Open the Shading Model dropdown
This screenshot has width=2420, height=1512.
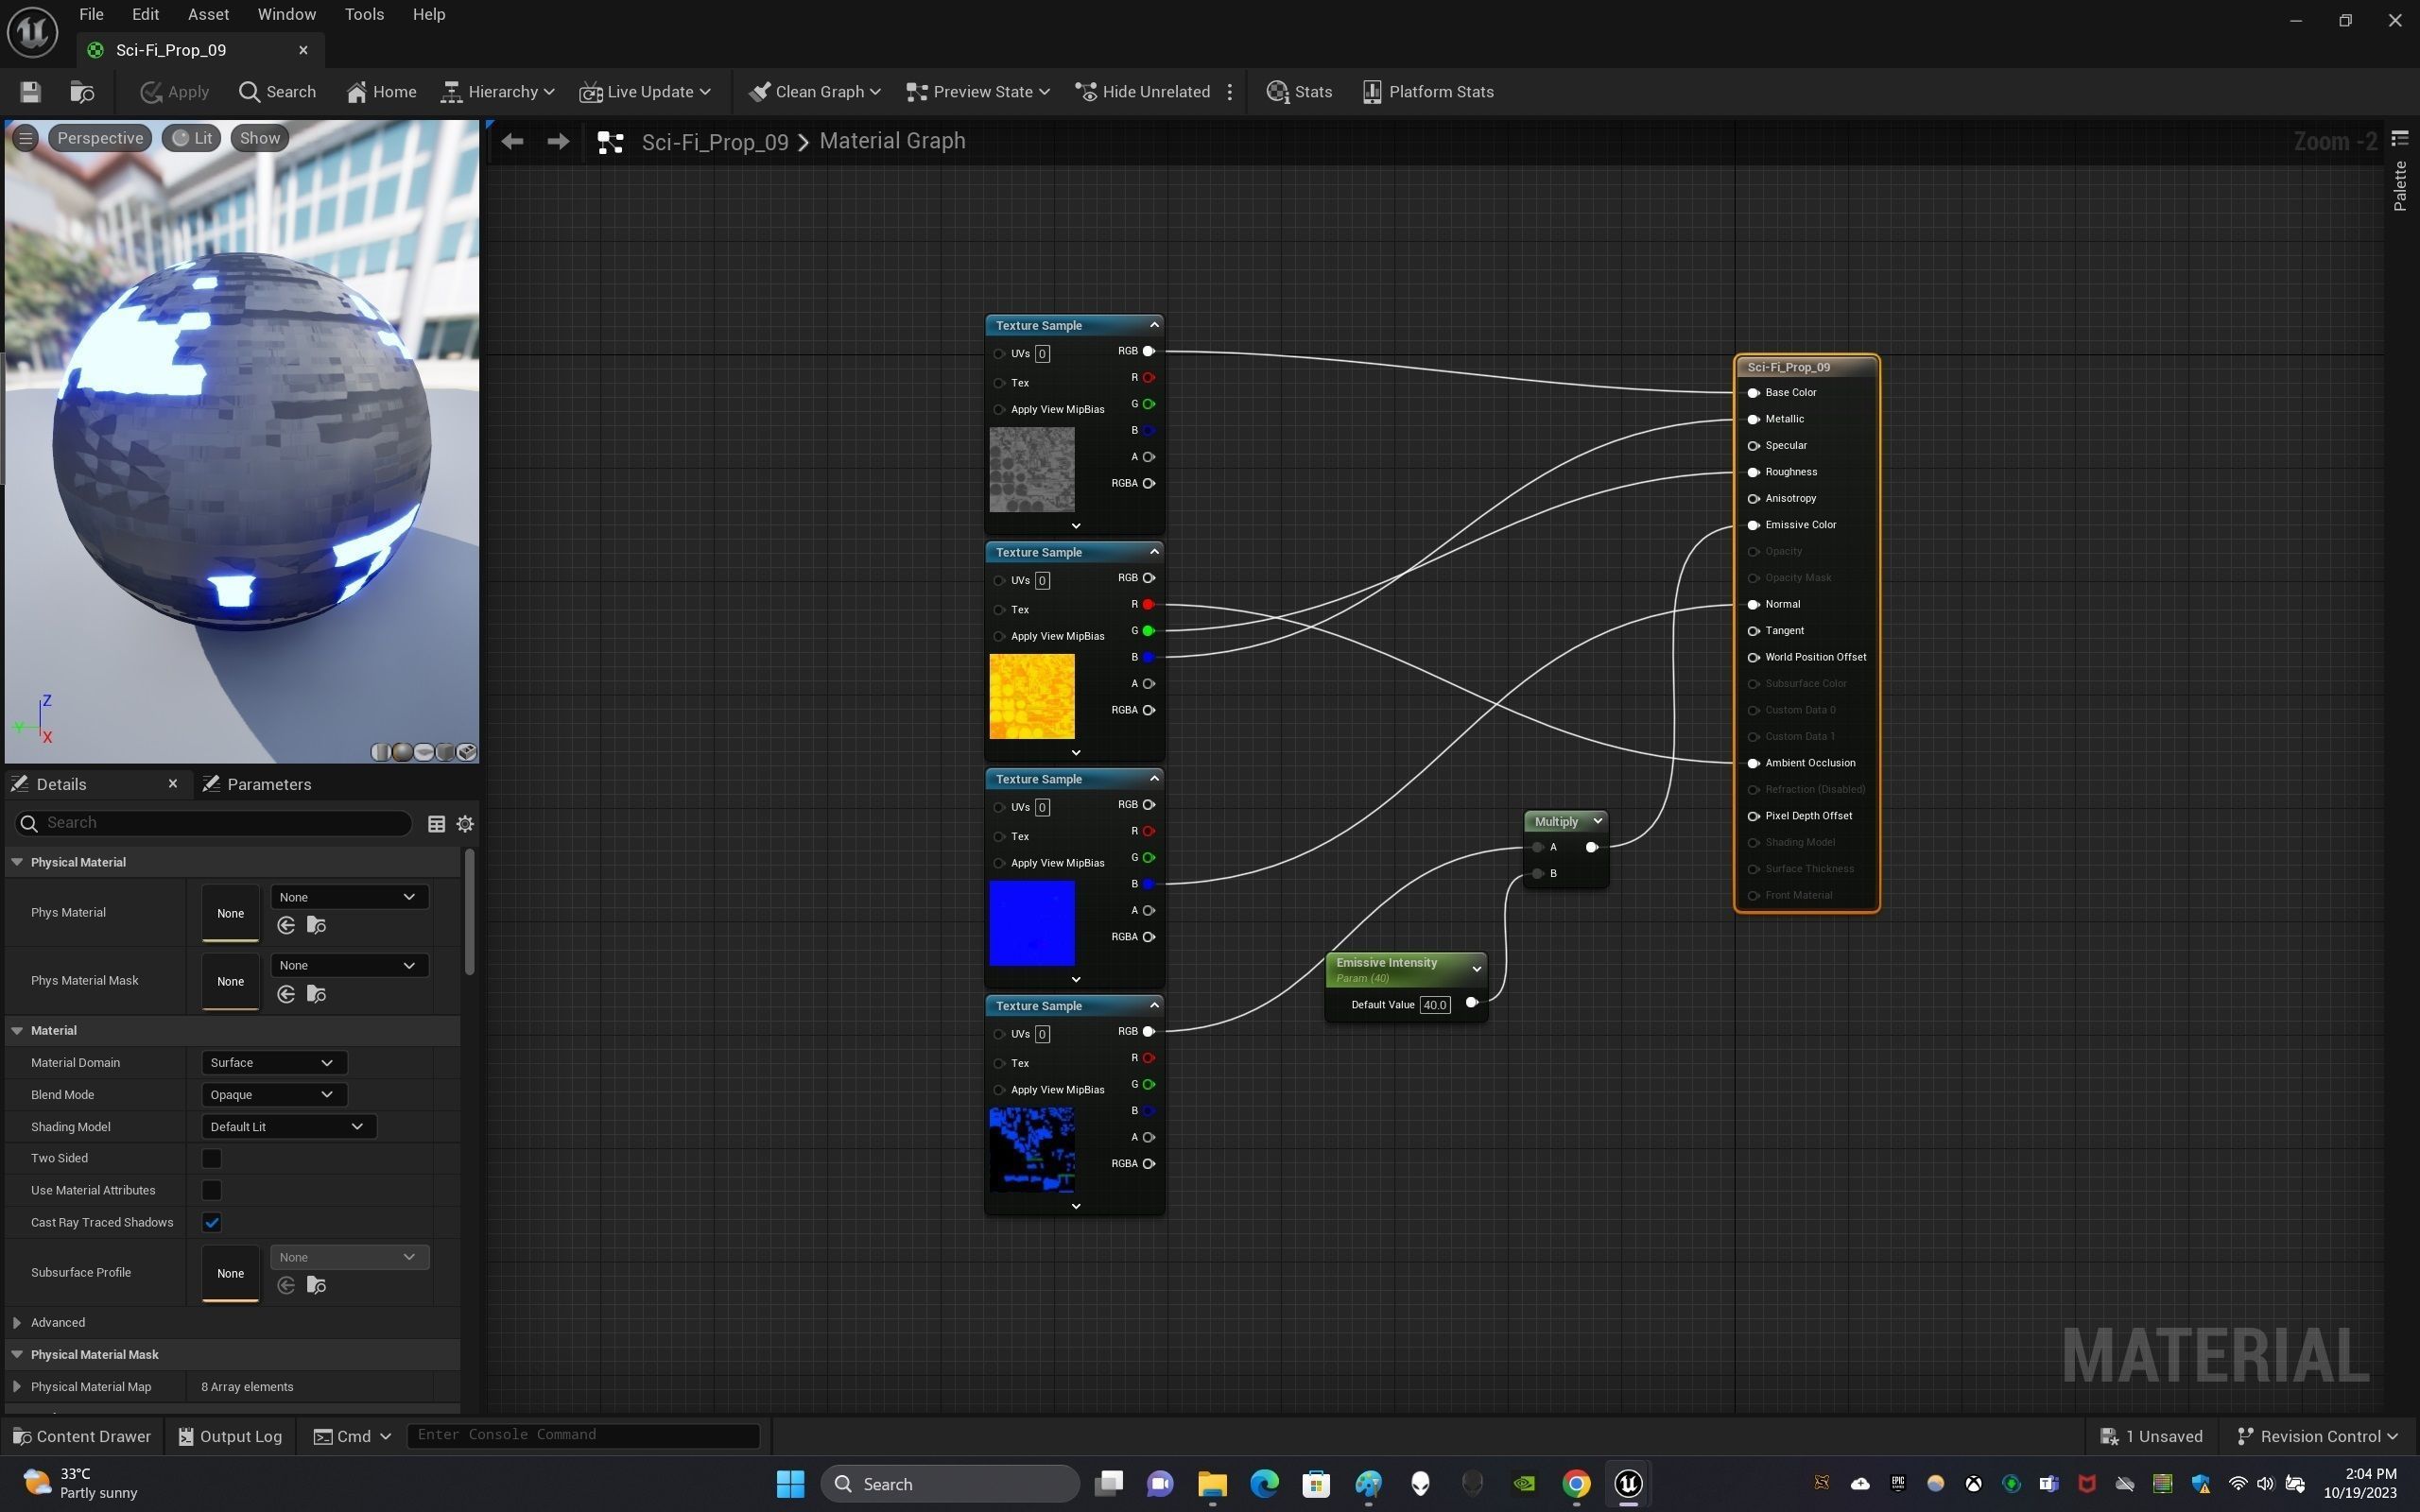click(x=288, y=1126)
